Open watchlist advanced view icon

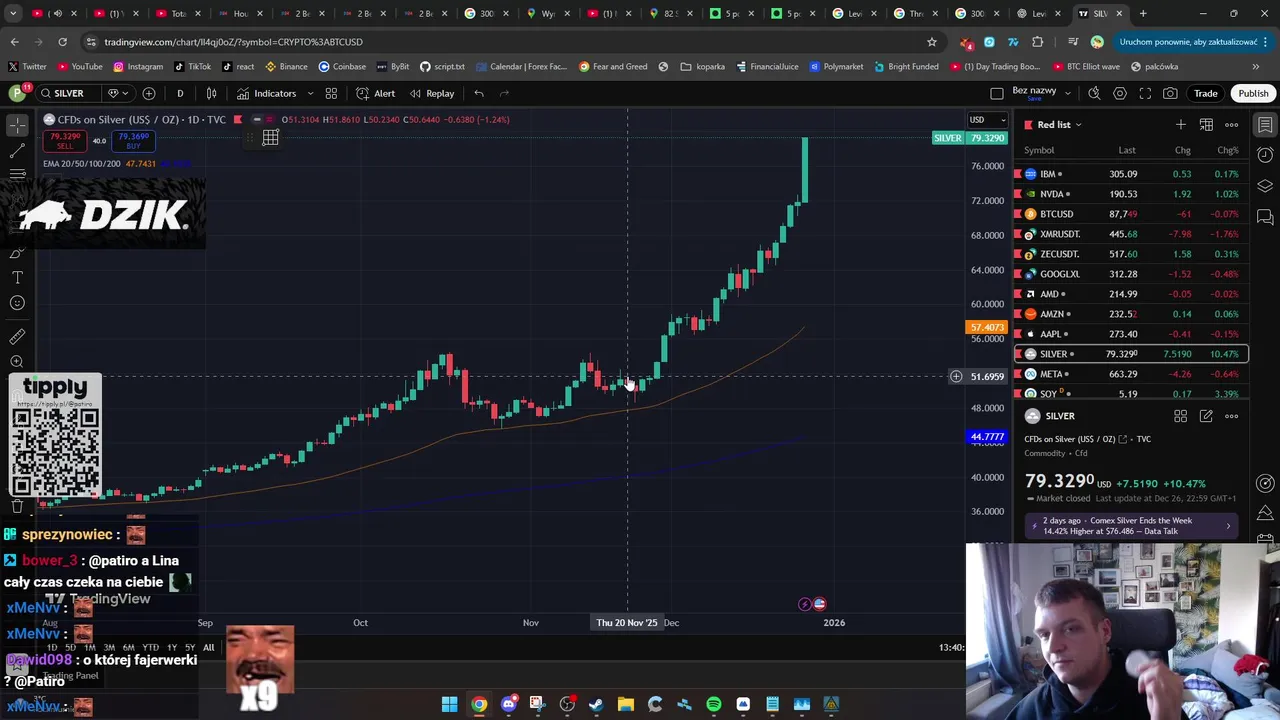coord(1206,124)
